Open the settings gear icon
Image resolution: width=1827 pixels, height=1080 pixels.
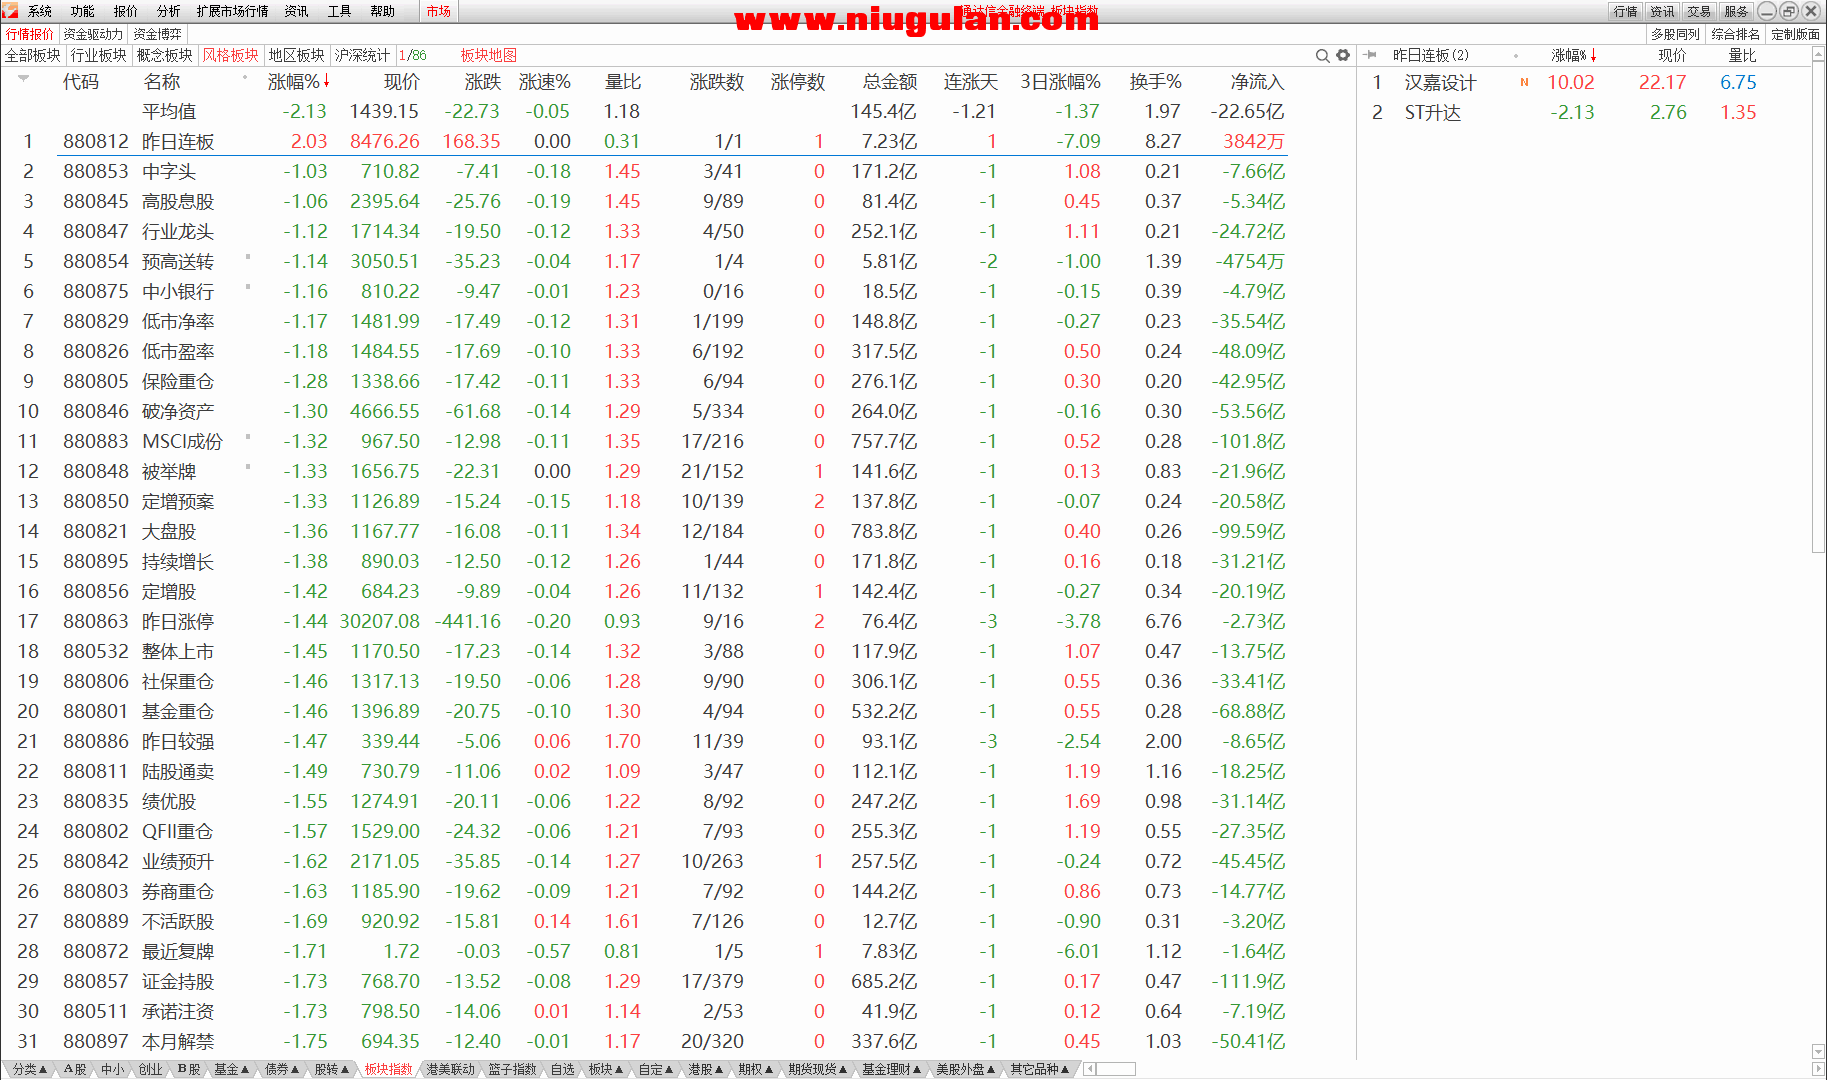(x=1343, y=56)
